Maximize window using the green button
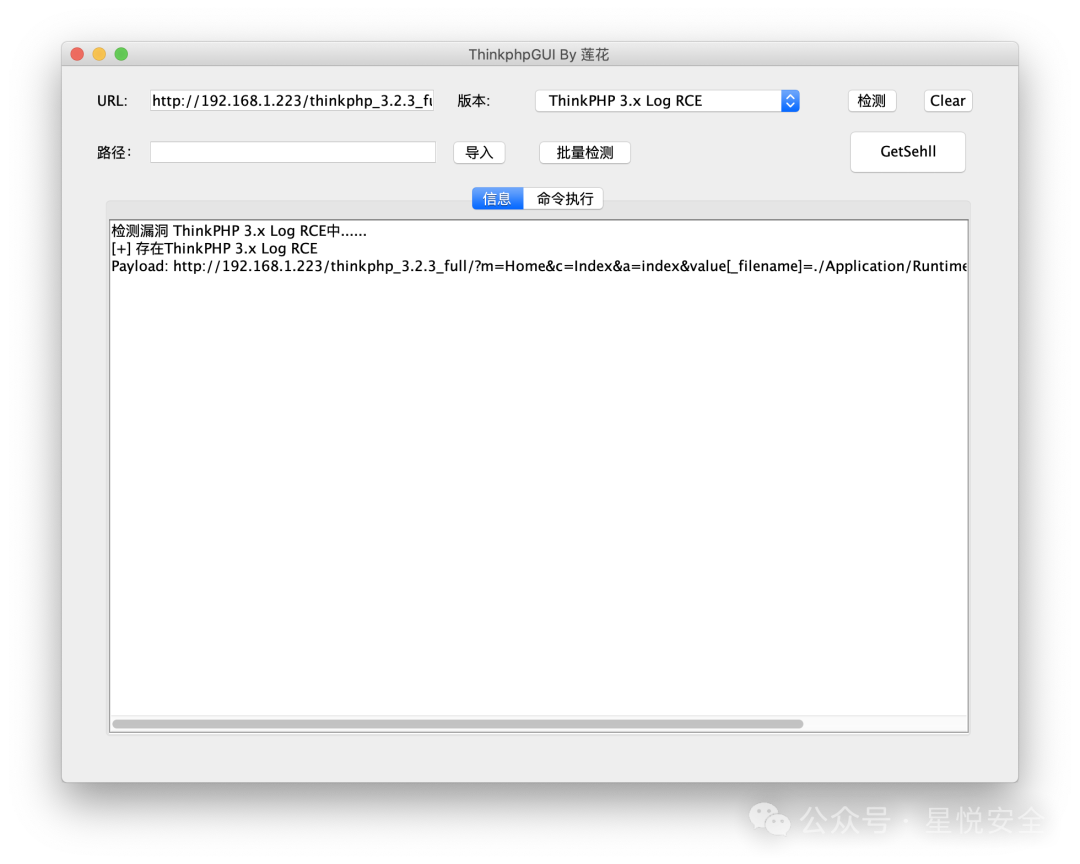 pyautogui.click(x=121, y=54)
